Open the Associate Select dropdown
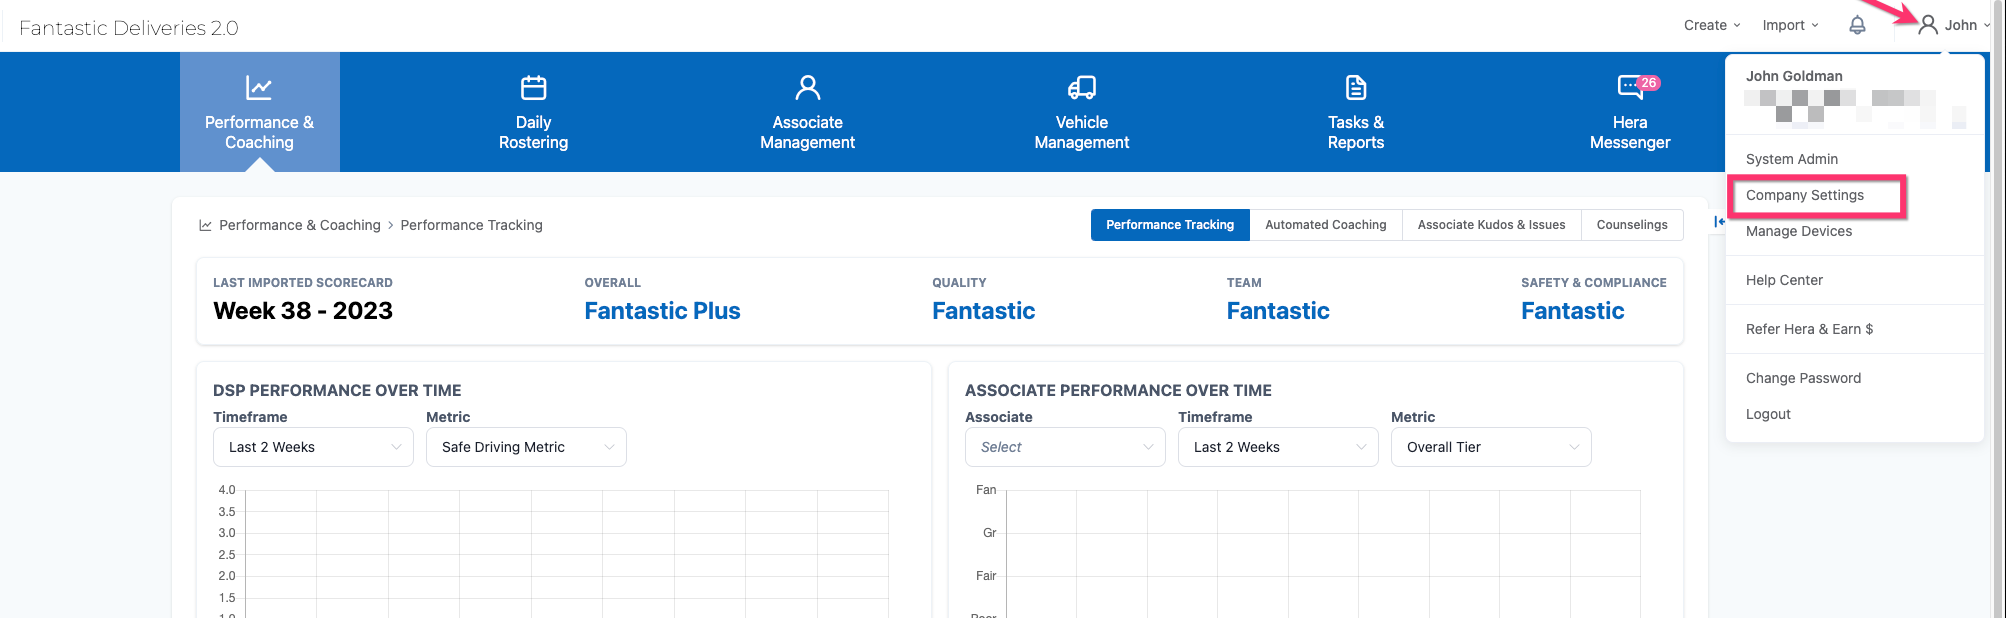The width and height of the screenshot is (2006, 618). point(1065,447)
